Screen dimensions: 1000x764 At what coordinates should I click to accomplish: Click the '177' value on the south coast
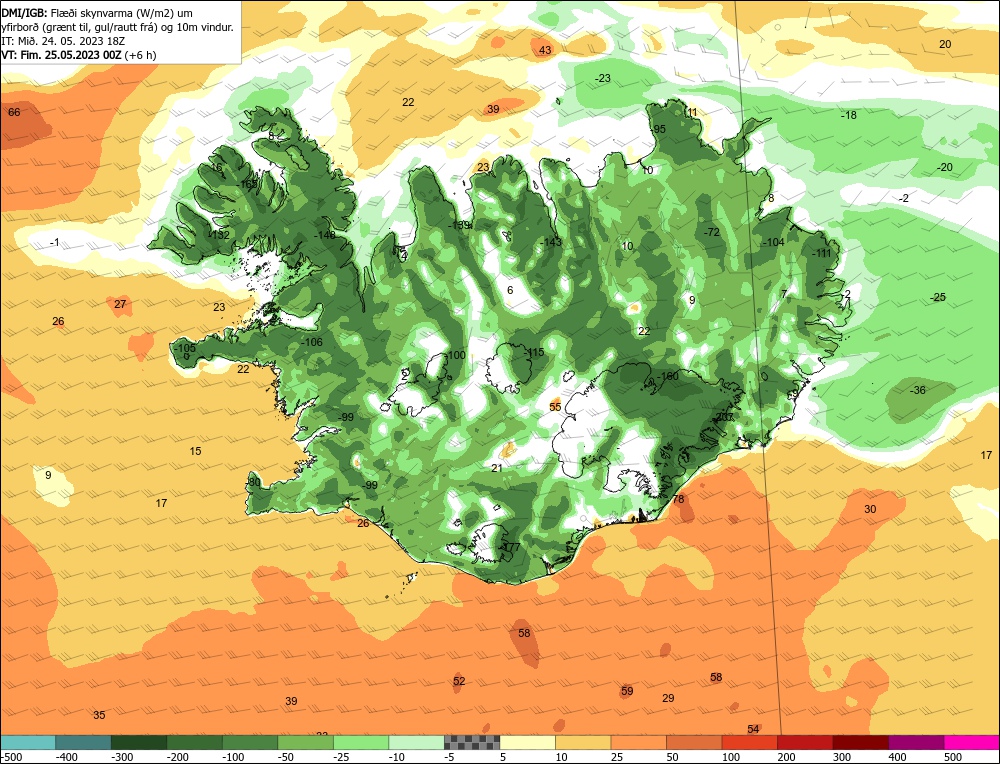click(x=511, y=548)
